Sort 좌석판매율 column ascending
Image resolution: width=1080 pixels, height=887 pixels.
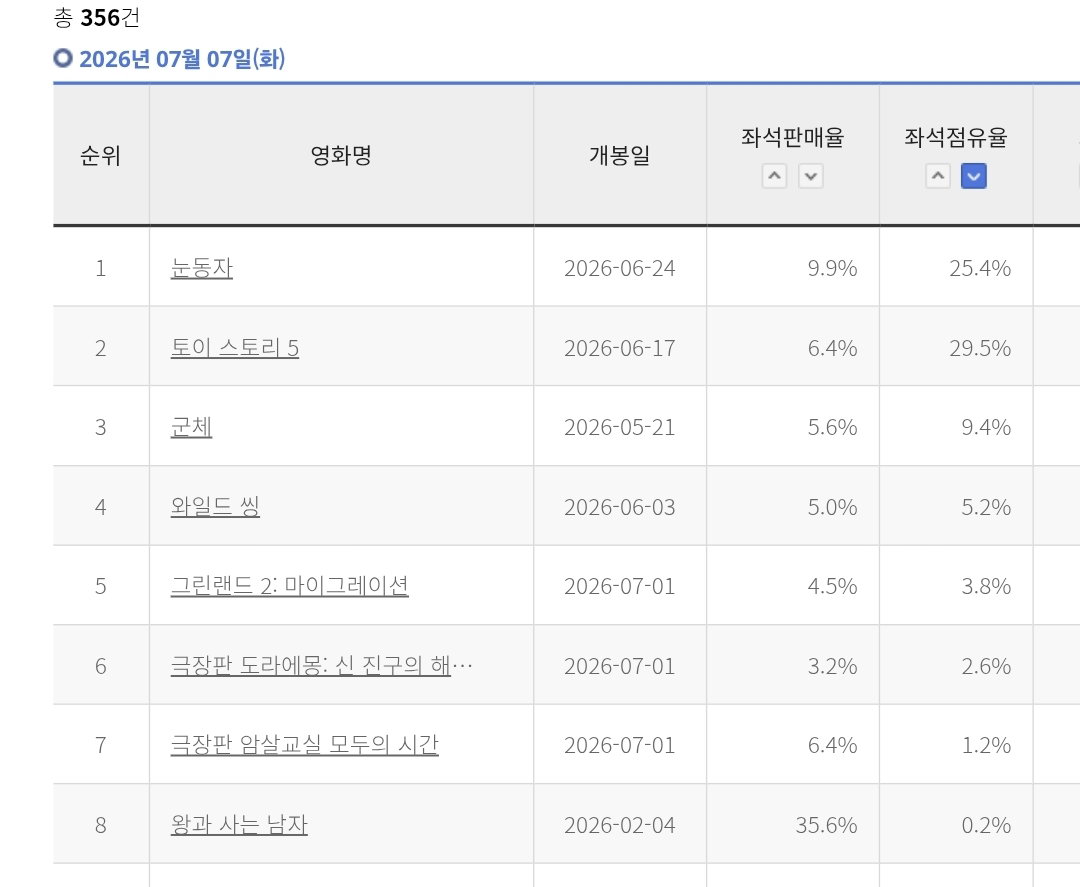pos(774,176)
